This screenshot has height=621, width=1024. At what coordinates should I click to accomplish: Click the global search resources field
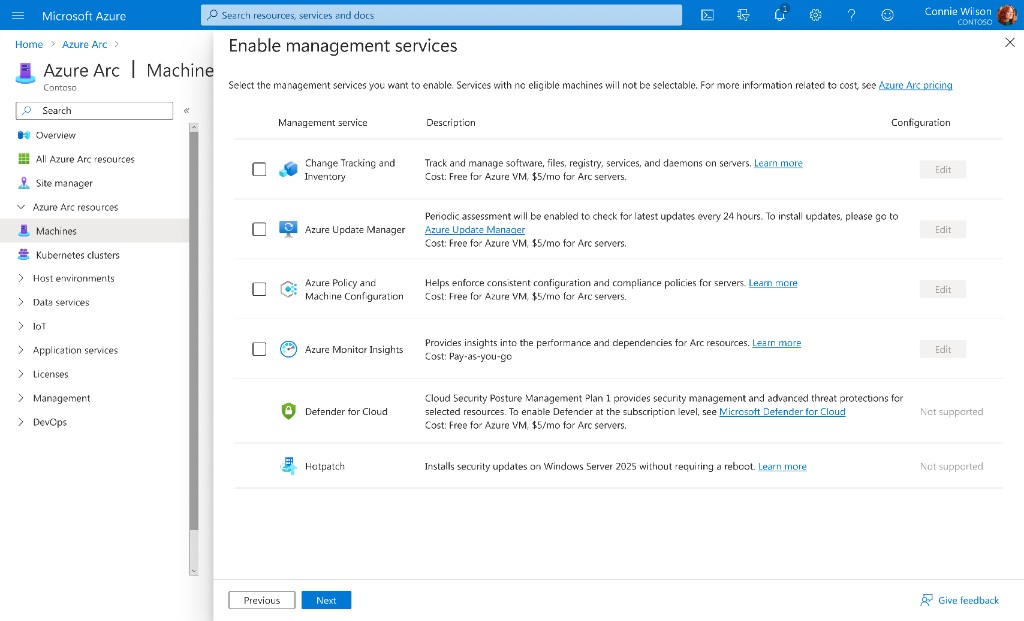tap(440, 15)
